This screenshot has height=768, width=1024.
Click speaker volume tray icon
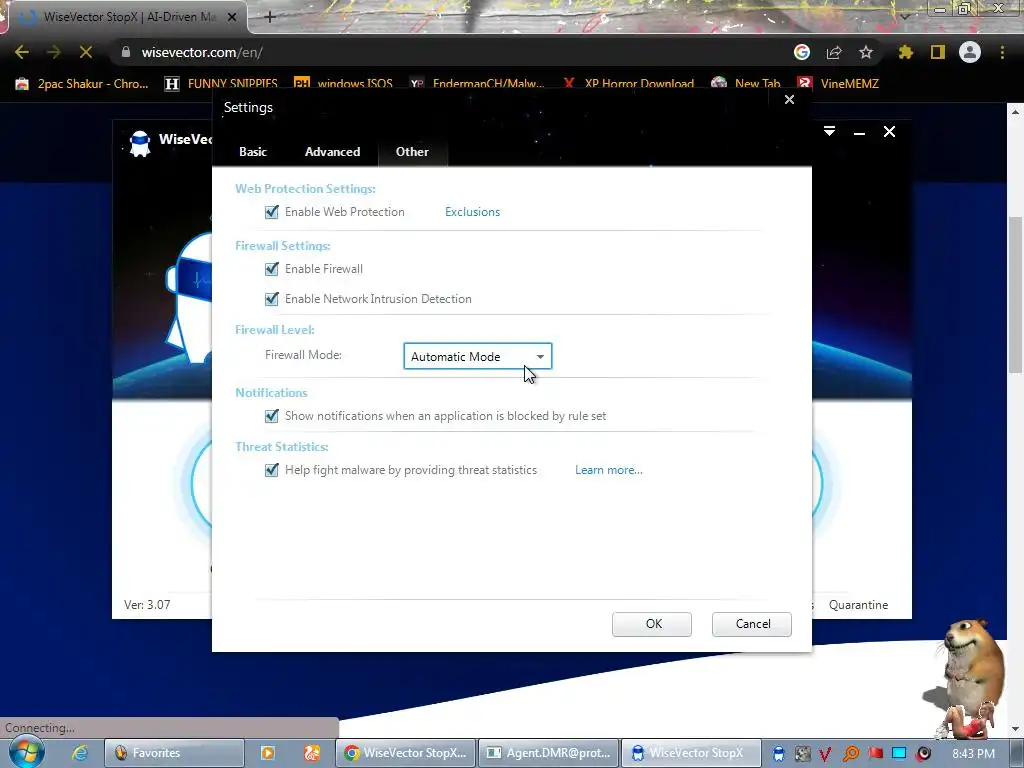(923, 754)
